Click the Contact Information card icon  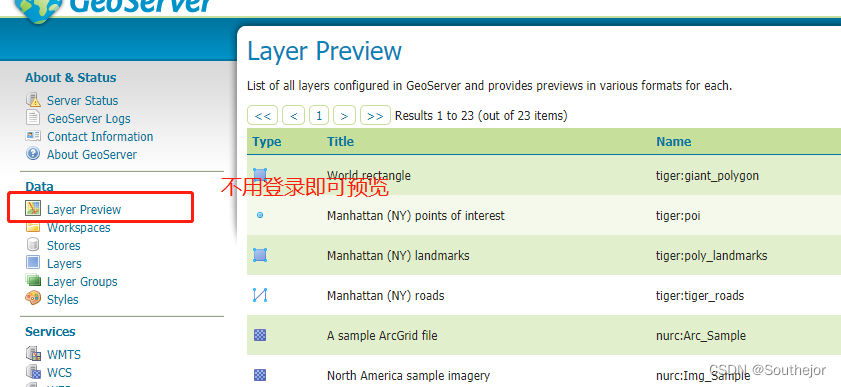point(33,136)
